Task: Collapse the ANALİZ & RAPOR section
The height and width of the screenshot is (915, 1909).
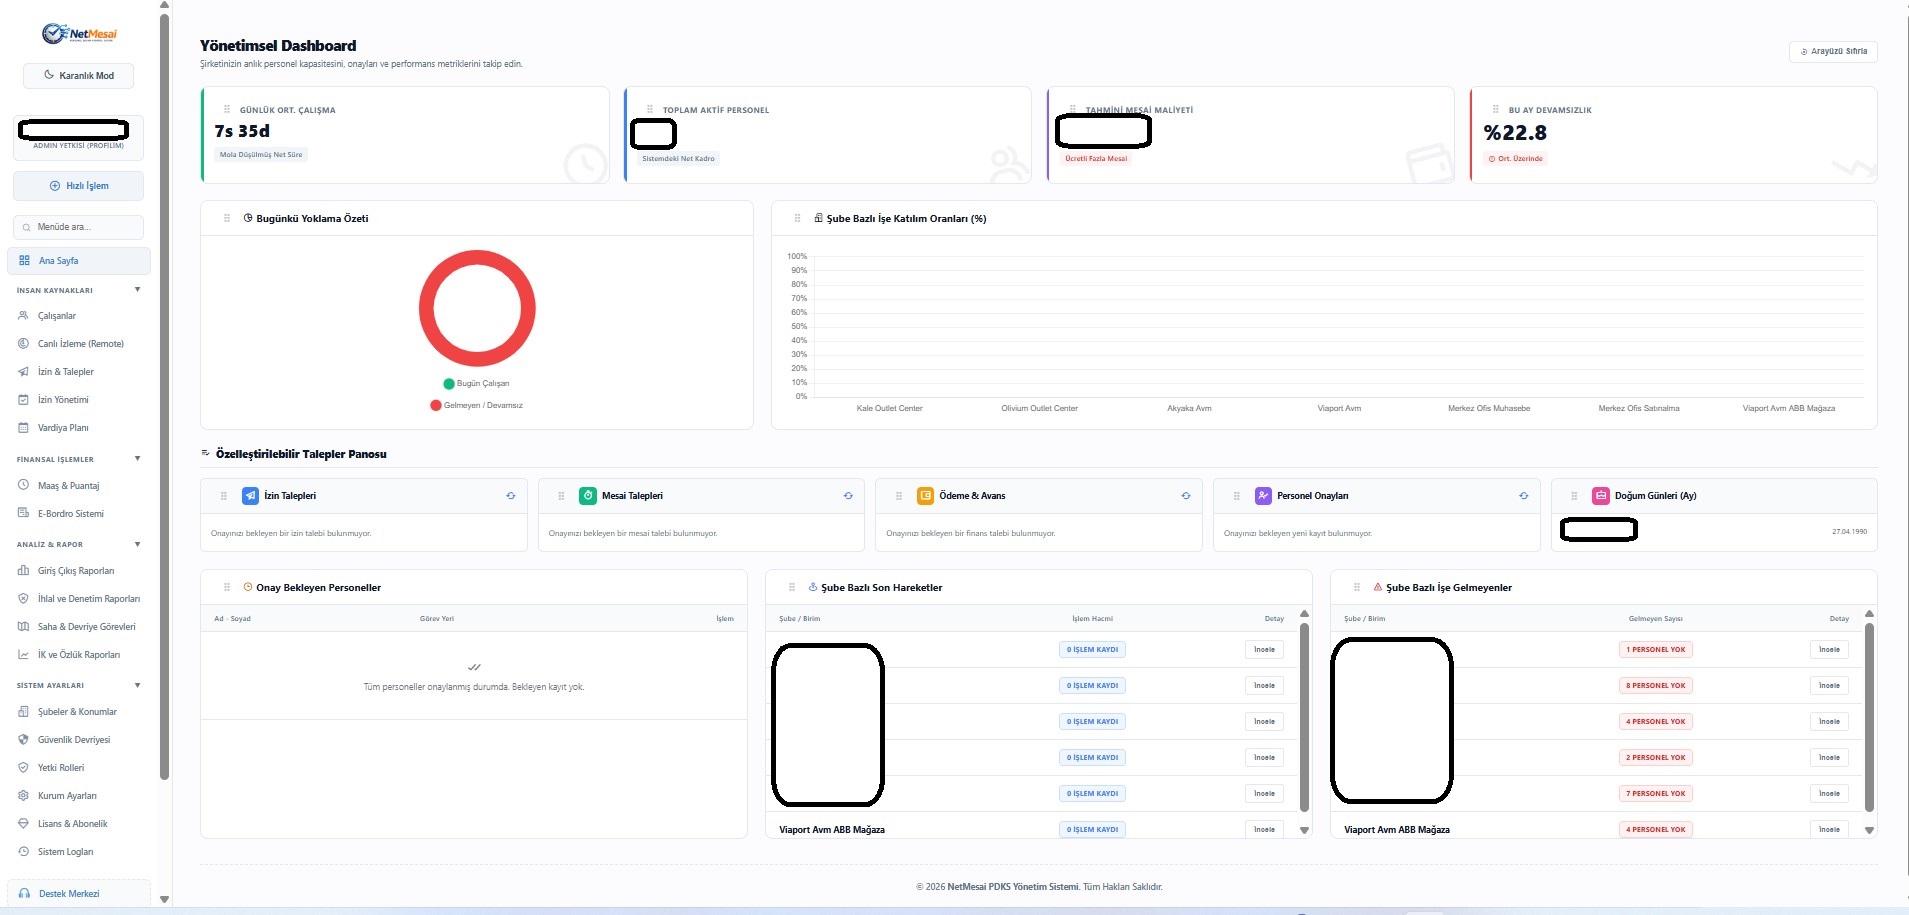Action: (x=137, y=544)
